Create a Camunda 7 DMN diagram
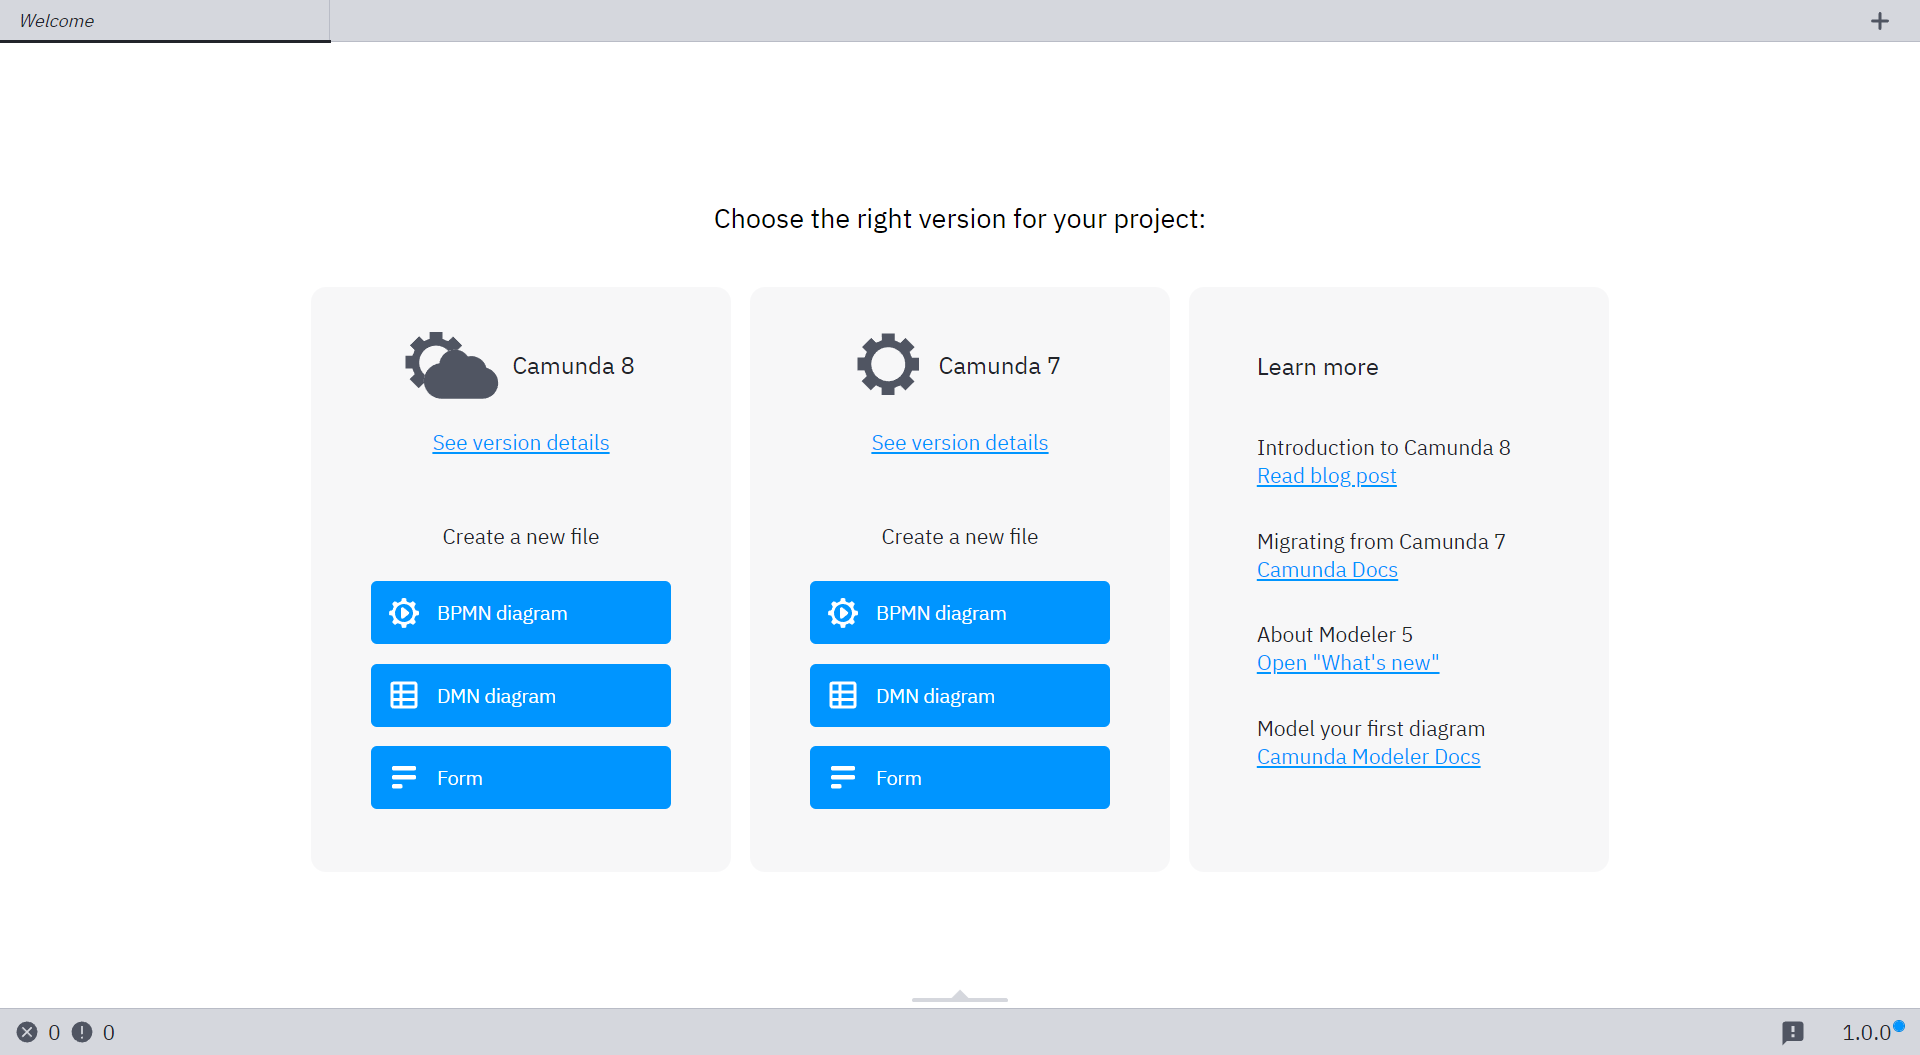This screenshot has width=1920, height=1055. click(960, 696)
